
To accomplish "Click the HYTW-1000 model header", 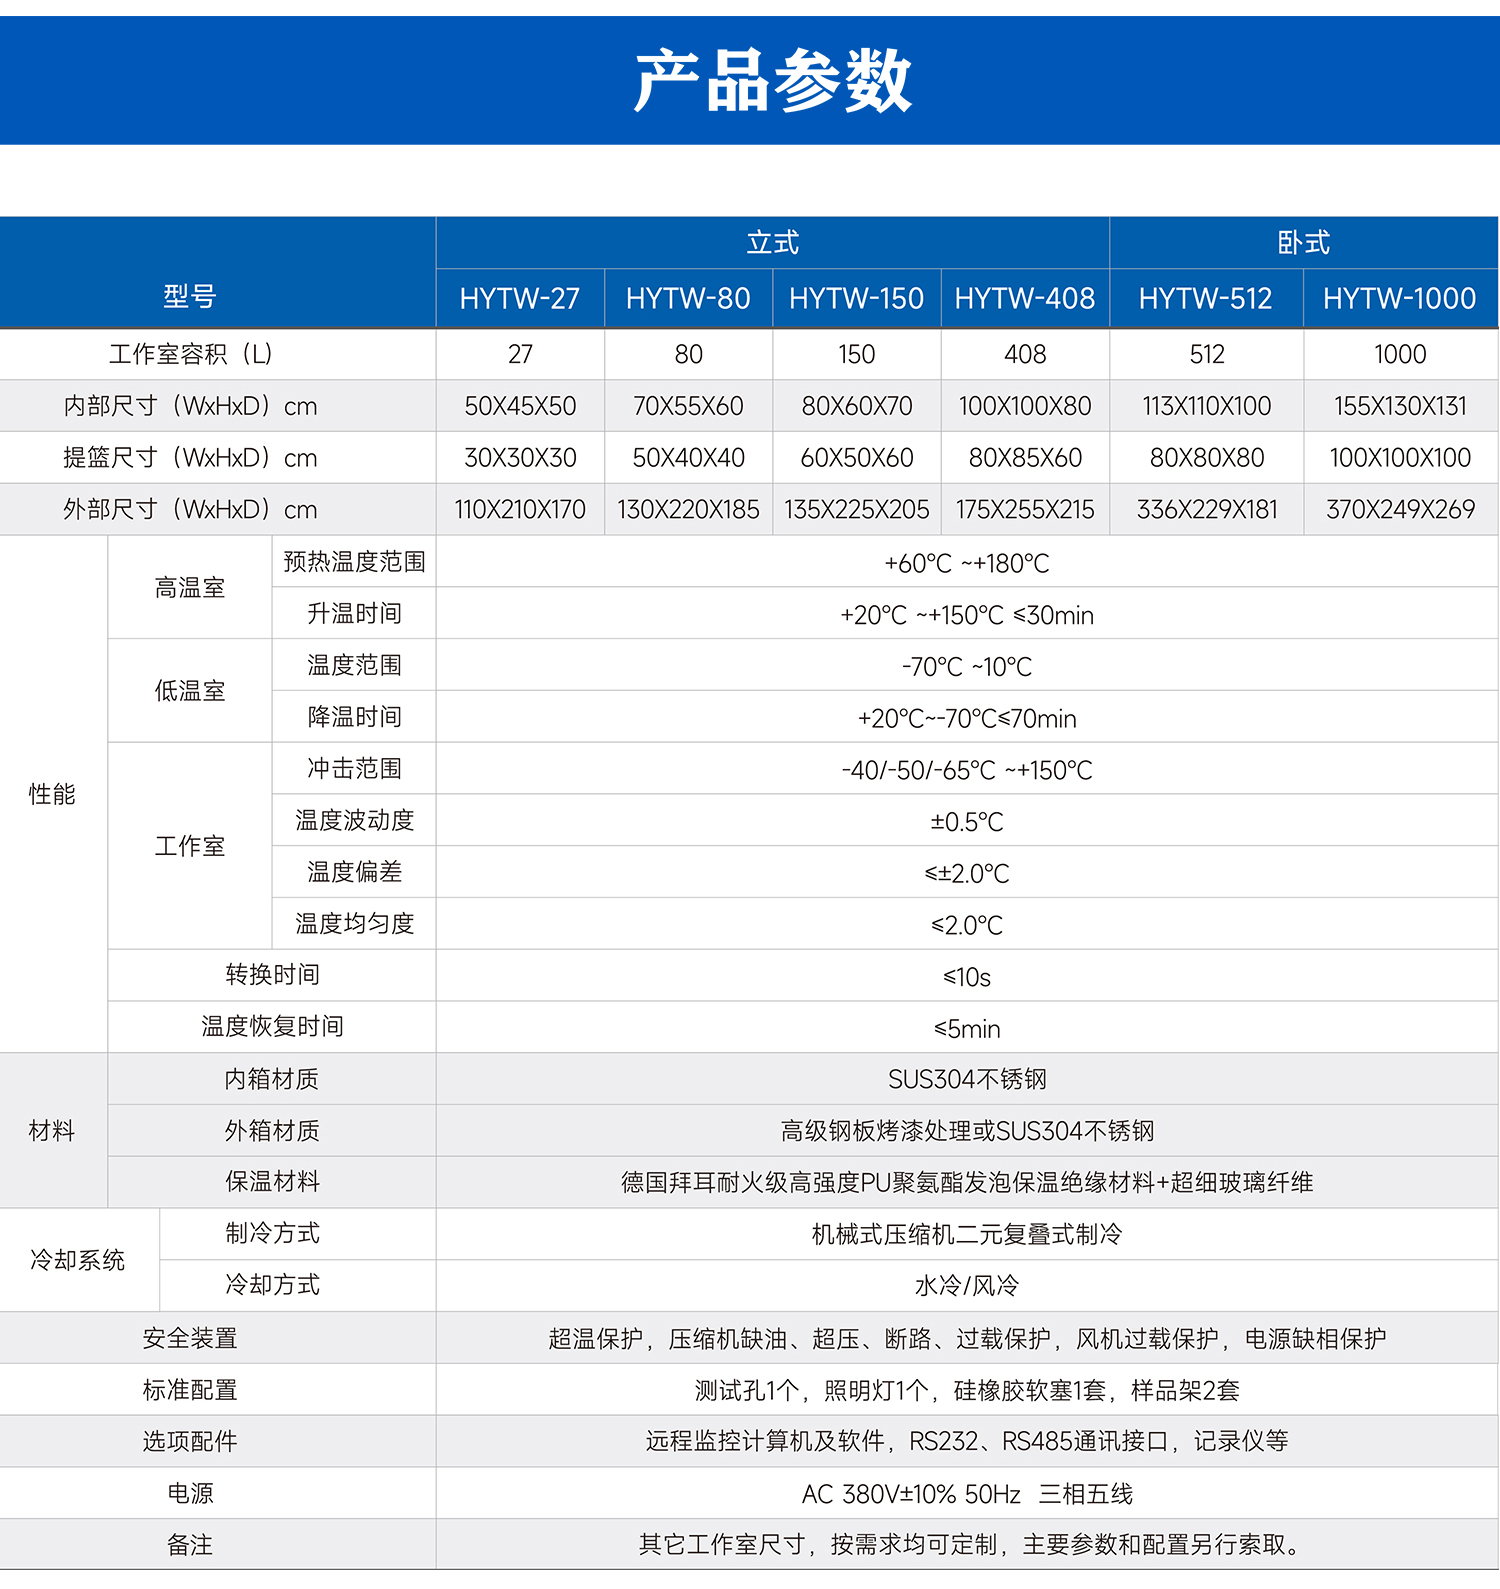I will coord(1400,298).
